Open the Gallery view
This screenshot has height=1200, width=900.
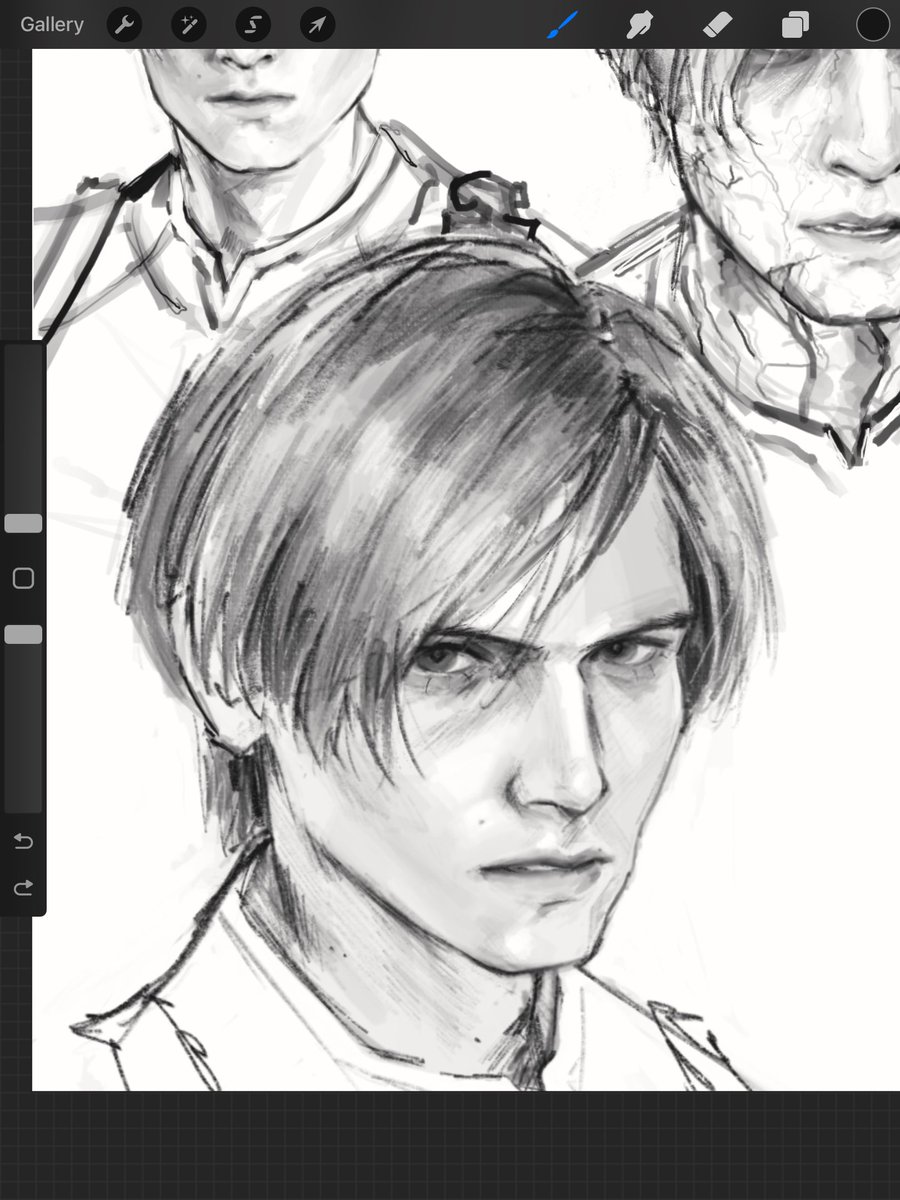(x=52, y=25)
